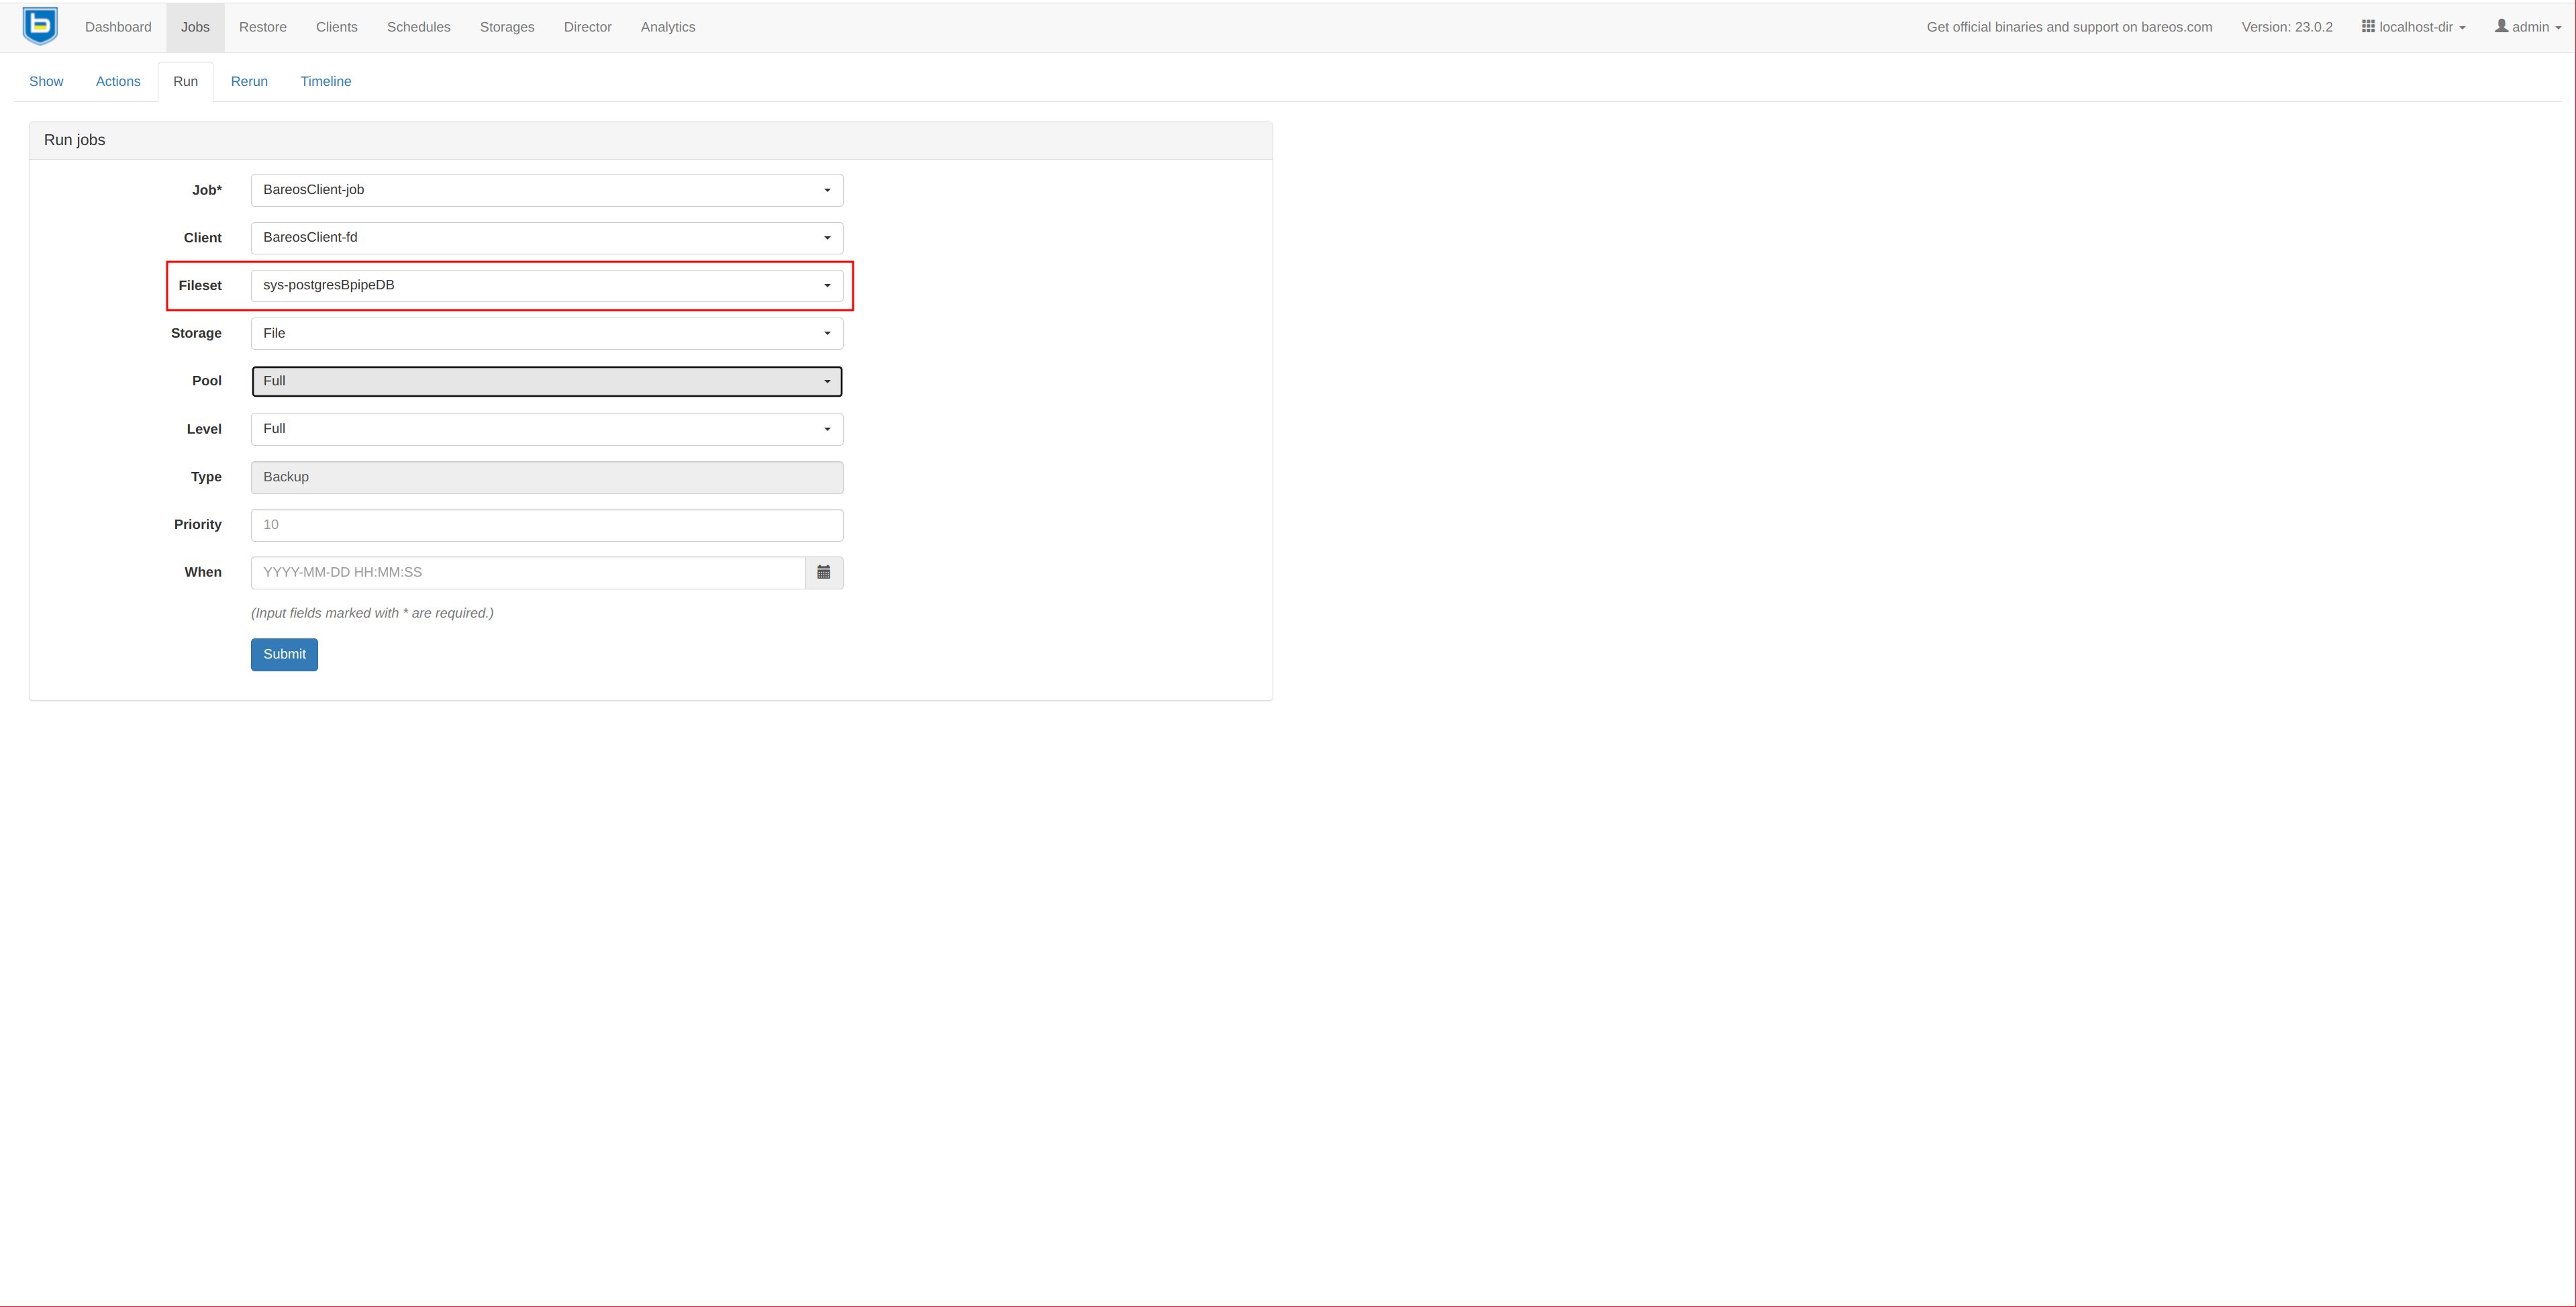The width and height of the screenshot is (2576, 1307).
Task: Open the Level dropdown
Action: pos(546,429)
